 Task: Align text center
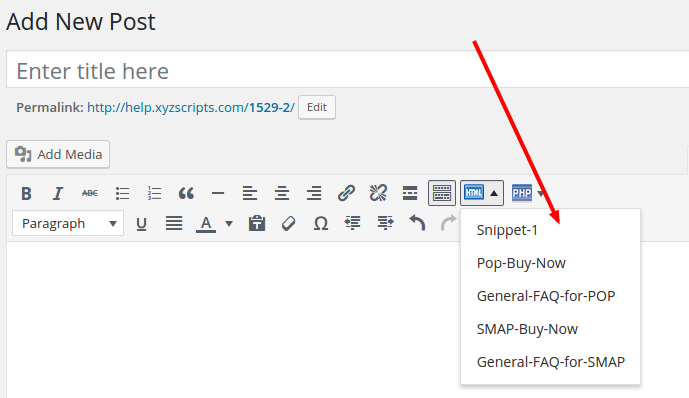(282, 193)
